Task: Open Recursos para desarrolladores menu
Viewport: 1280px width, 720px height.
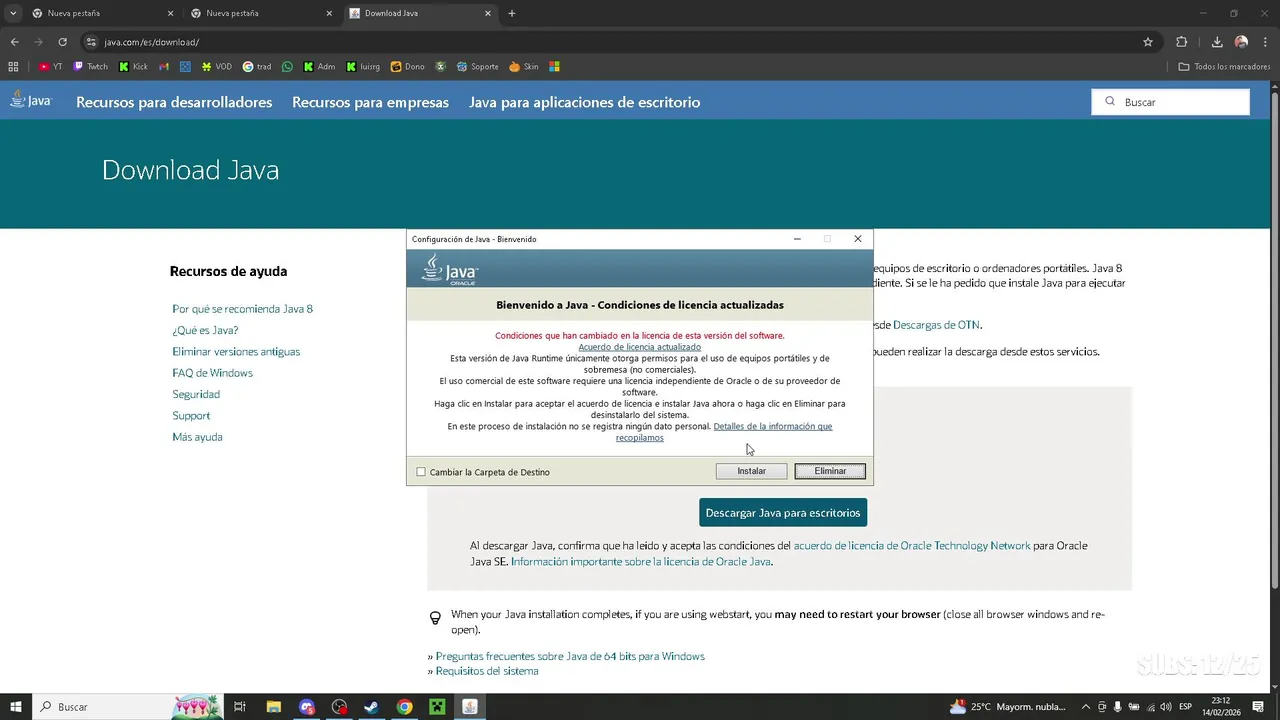Action: coord(174,102)
